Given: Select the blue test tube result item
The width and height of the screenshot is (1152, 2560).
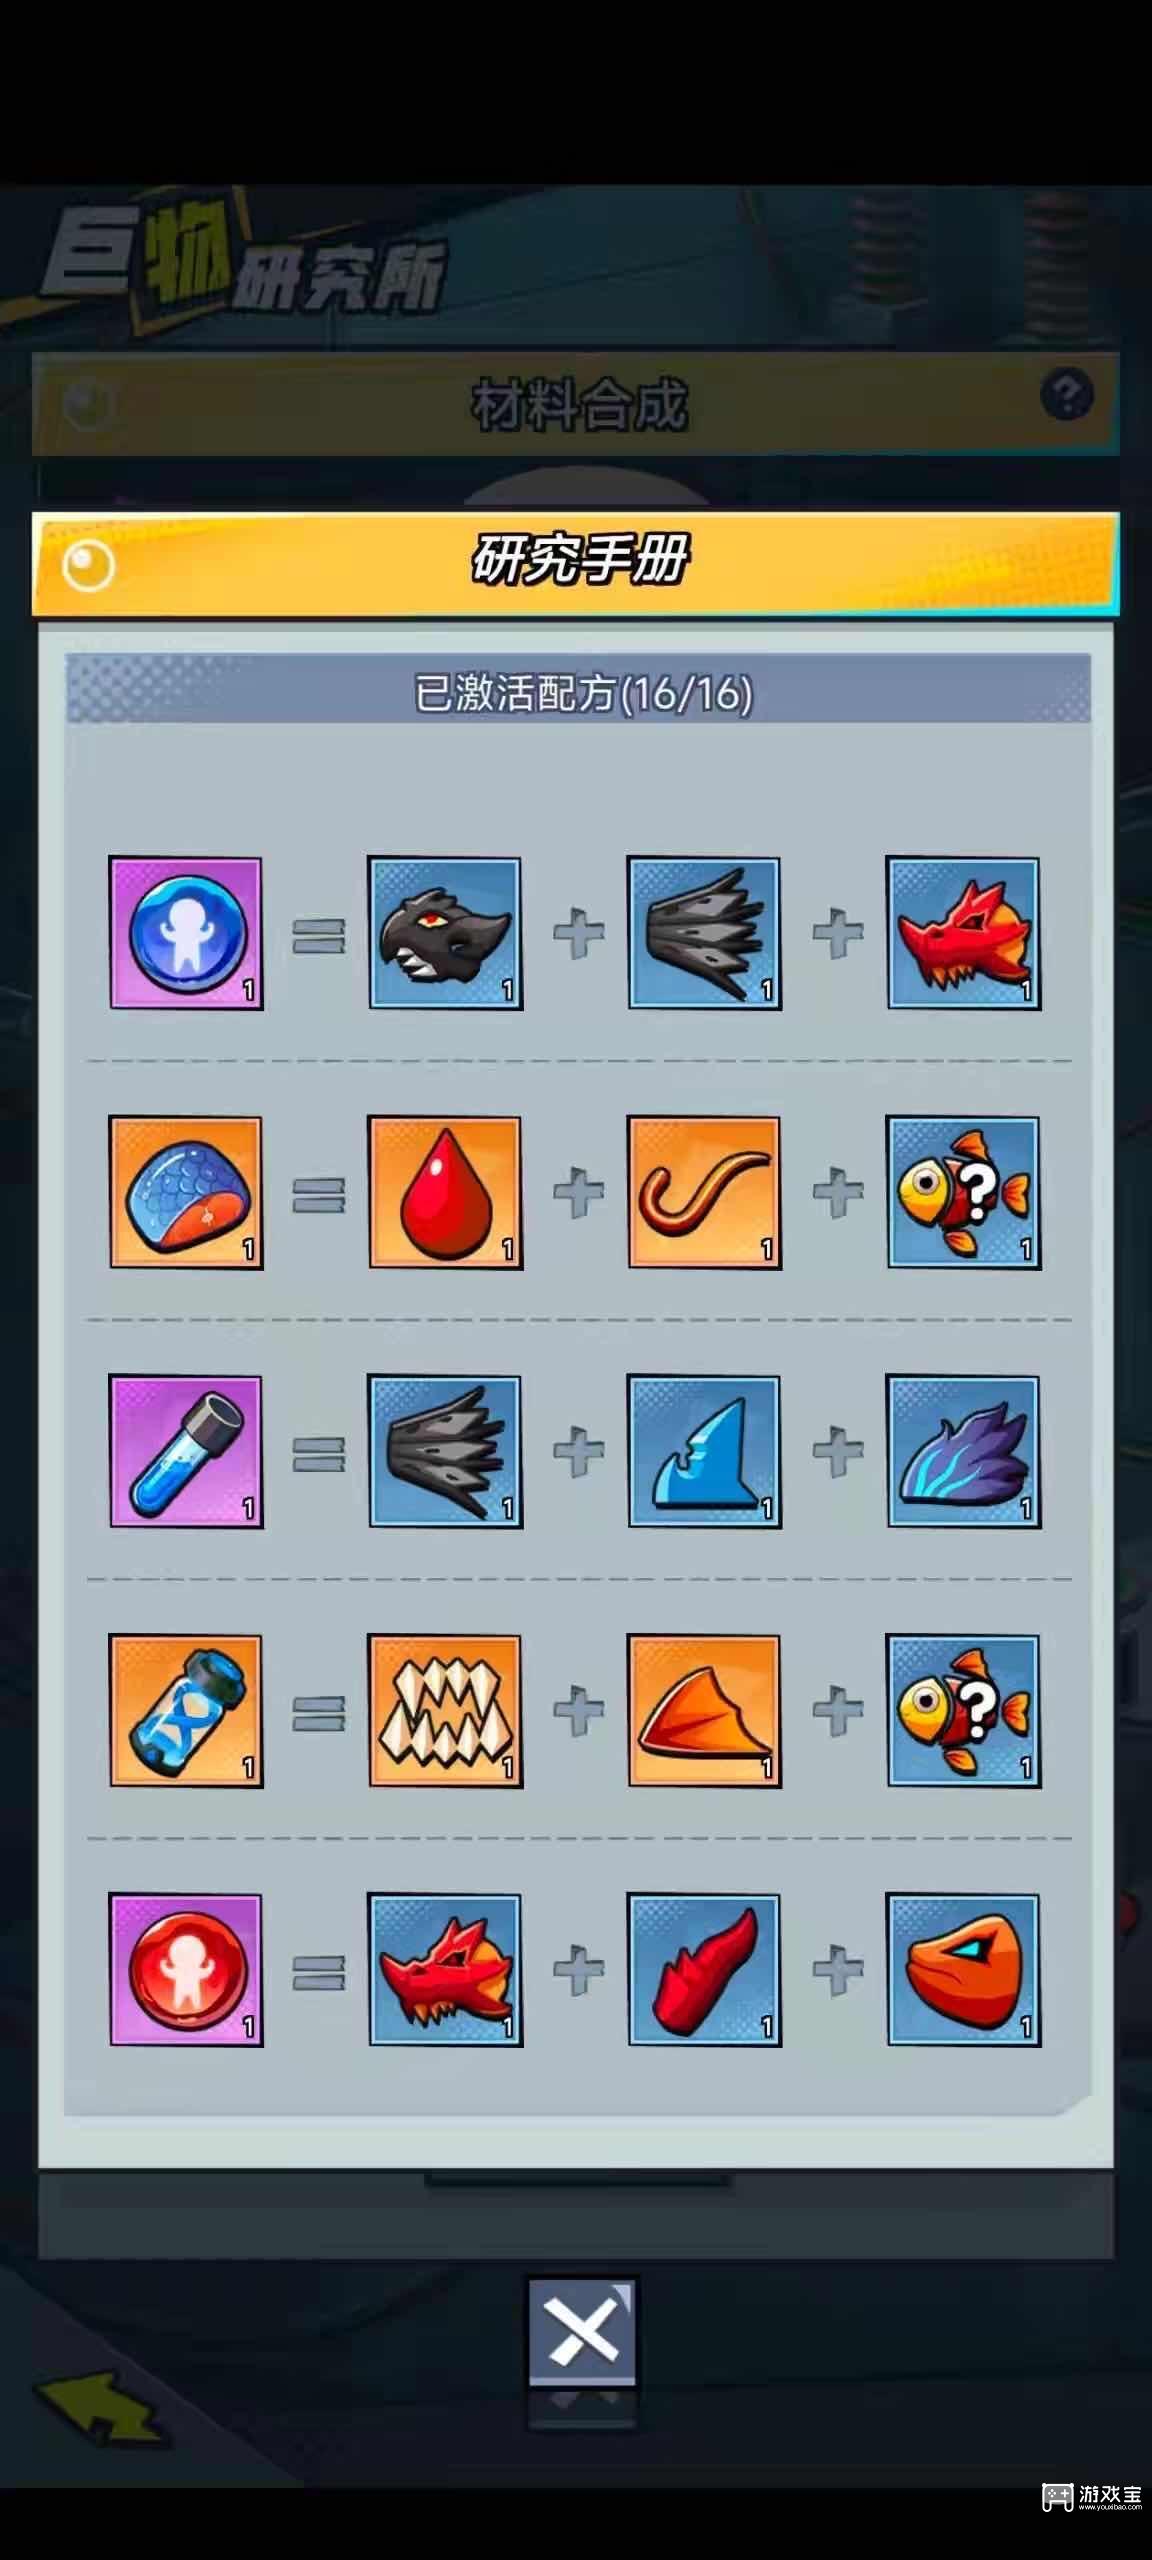Looking at the screenshot, I should tap(186, 1451).
